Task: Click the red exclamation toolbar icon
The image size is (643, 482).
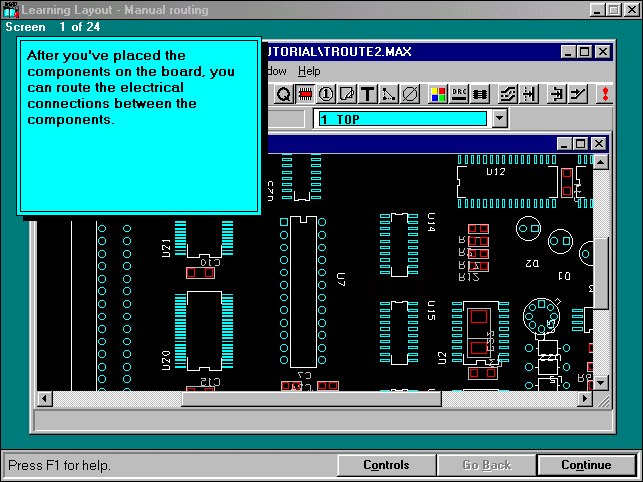Action: pos(605,95)
